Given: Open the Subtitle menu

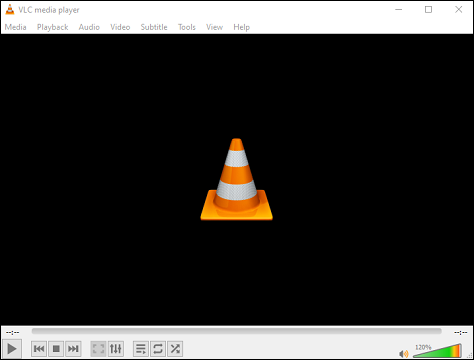Looking at the screenshot, I should tap(154, 27).
